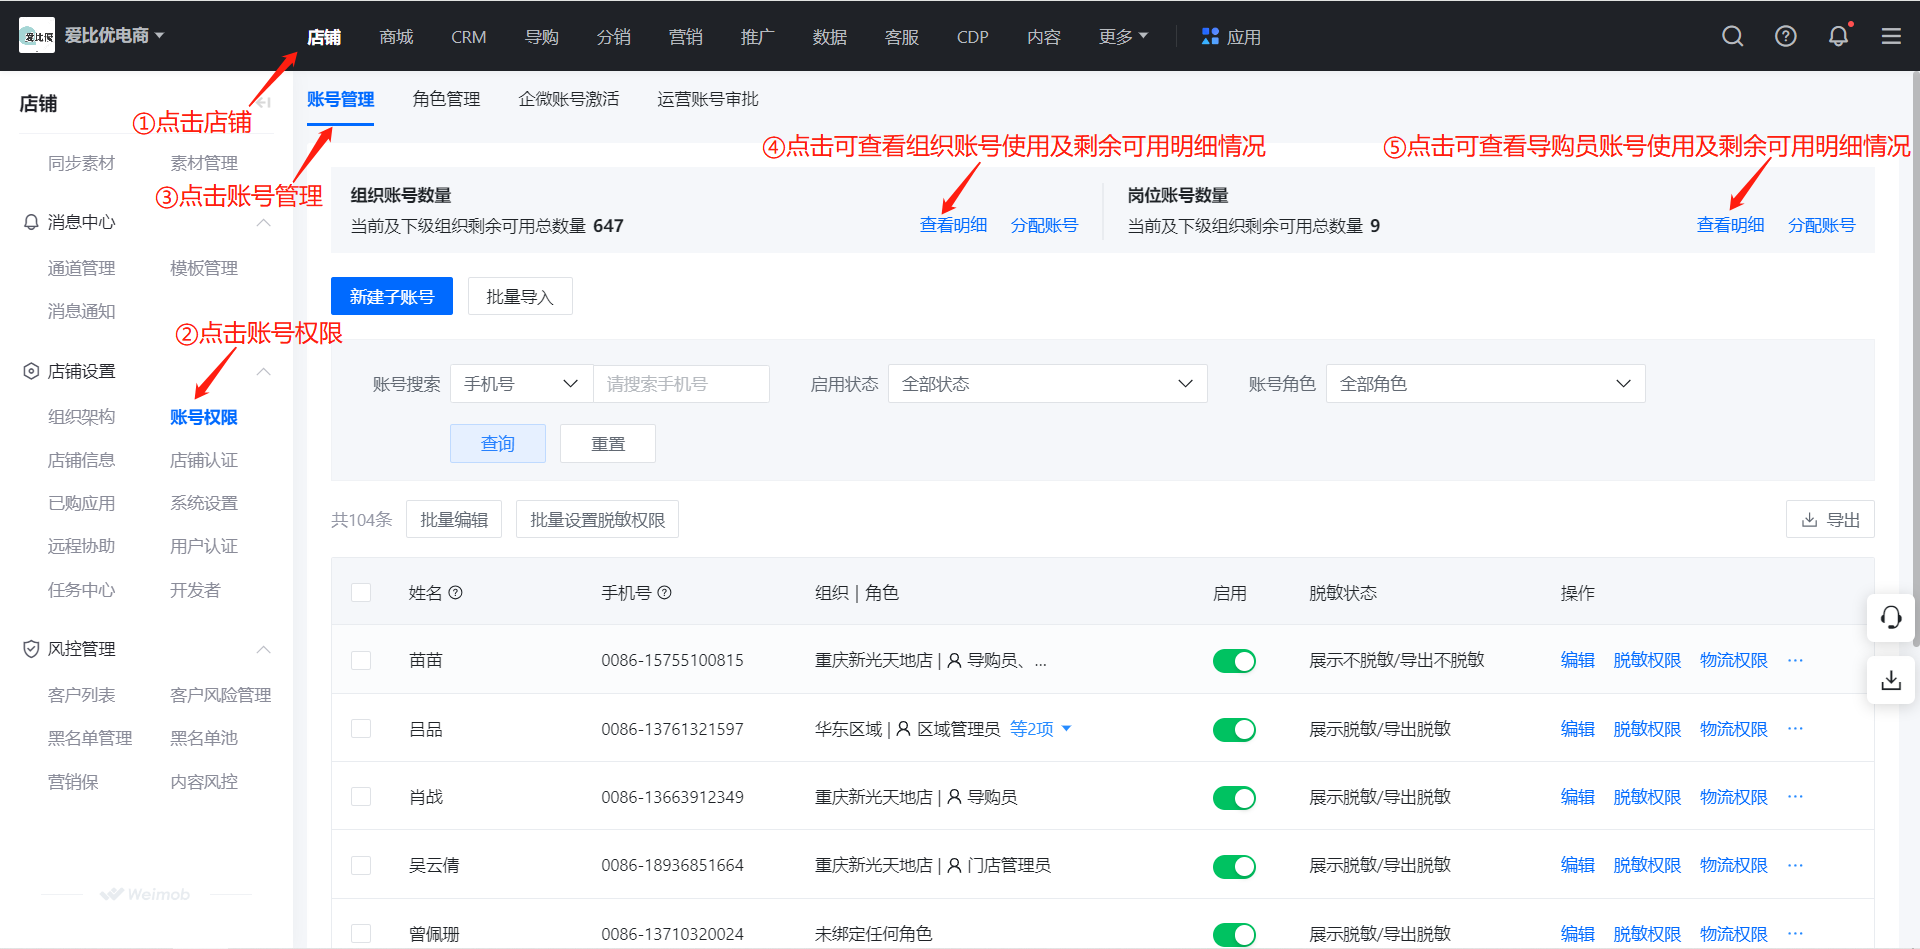
Task: Open 查看明细 for 组织账号数量
Action: [953, 225]
